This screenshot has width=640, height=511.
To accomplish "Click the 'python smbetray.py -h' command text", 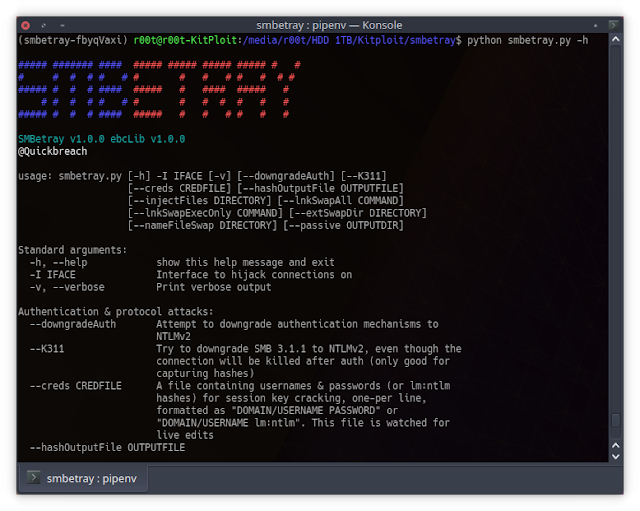I will pos(527,40).
